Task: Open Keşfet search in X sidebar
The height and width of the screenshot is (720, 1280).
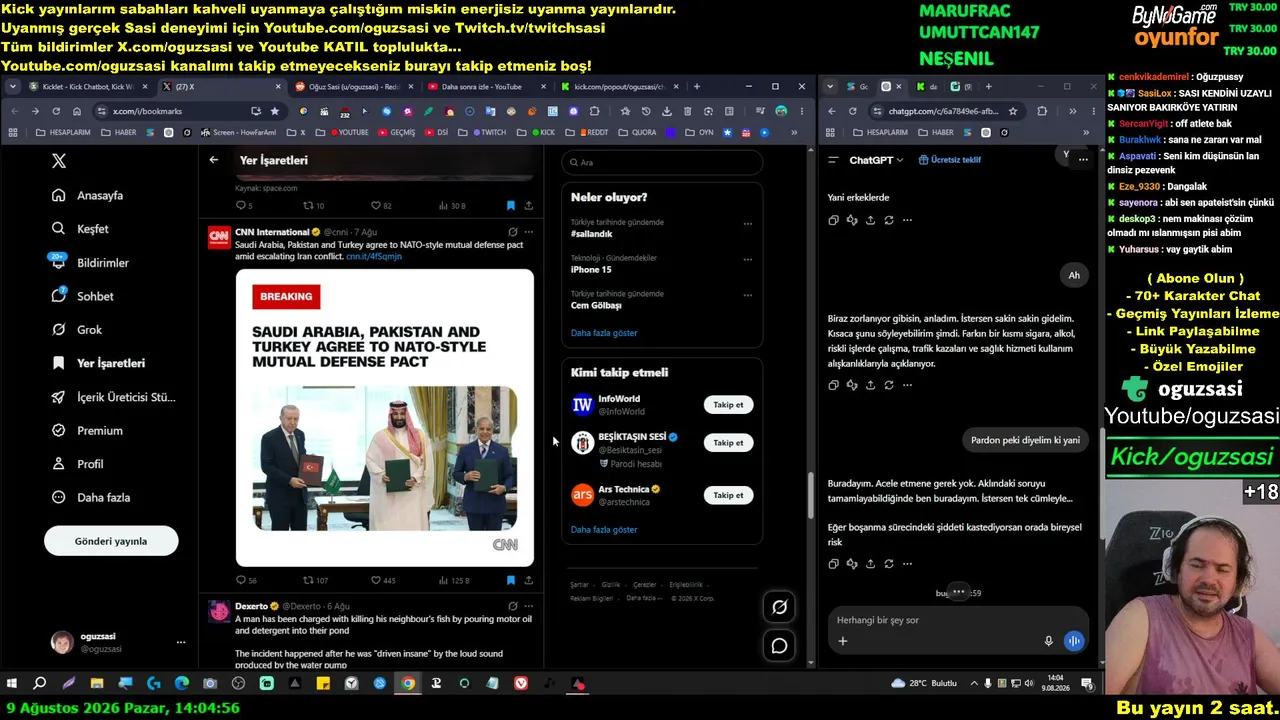Action: tap(80, 229)
